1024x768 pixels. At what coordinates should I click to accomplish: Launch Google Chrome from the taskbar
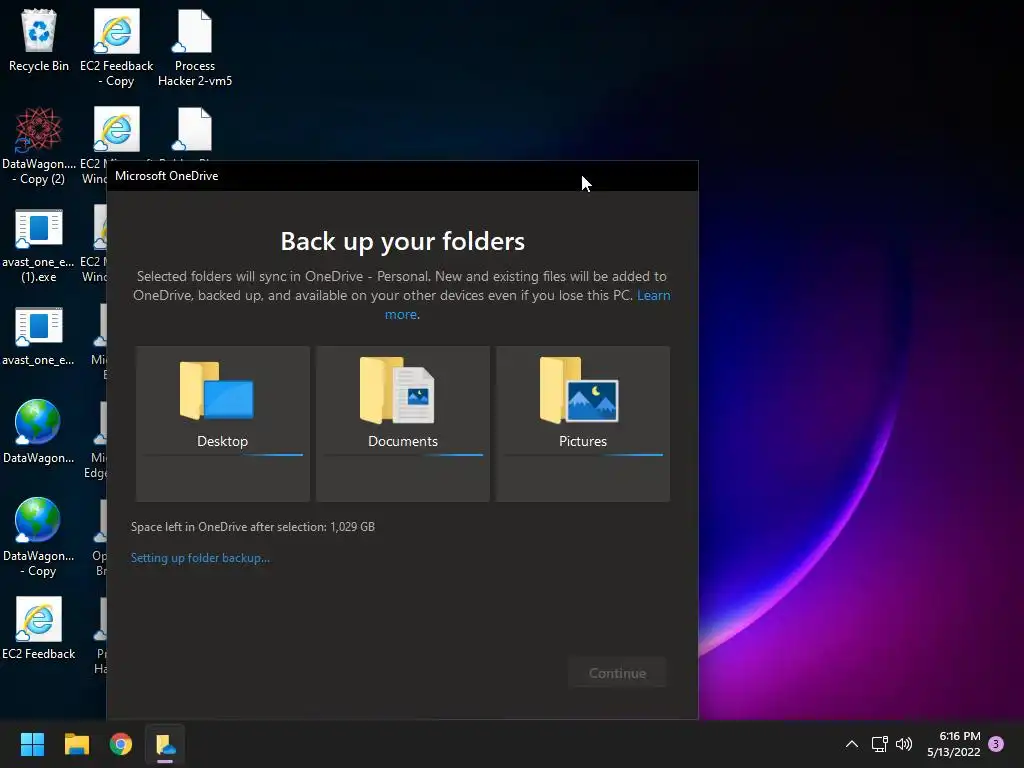tap(121, 744)
